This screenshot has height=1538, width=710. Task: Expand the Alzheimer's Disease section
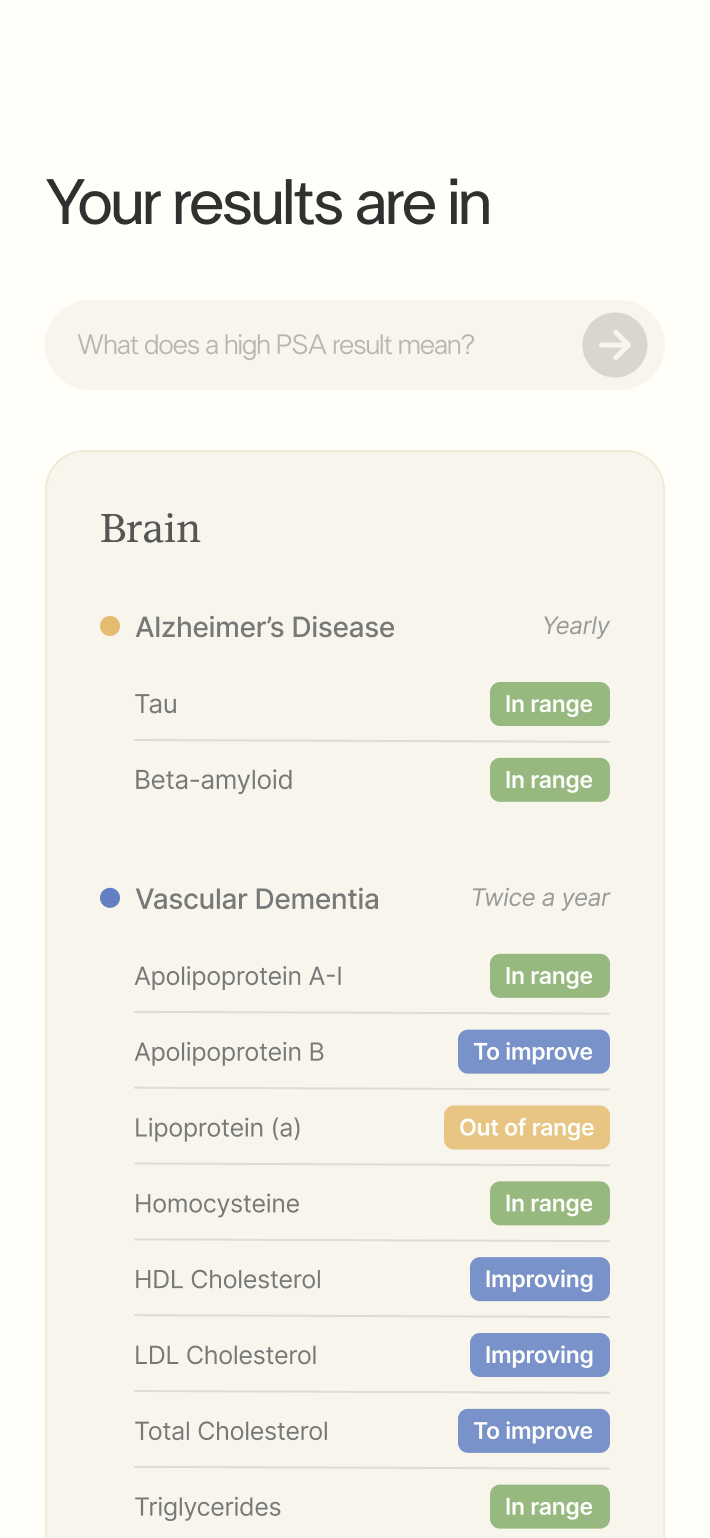[x=264, y=626]
